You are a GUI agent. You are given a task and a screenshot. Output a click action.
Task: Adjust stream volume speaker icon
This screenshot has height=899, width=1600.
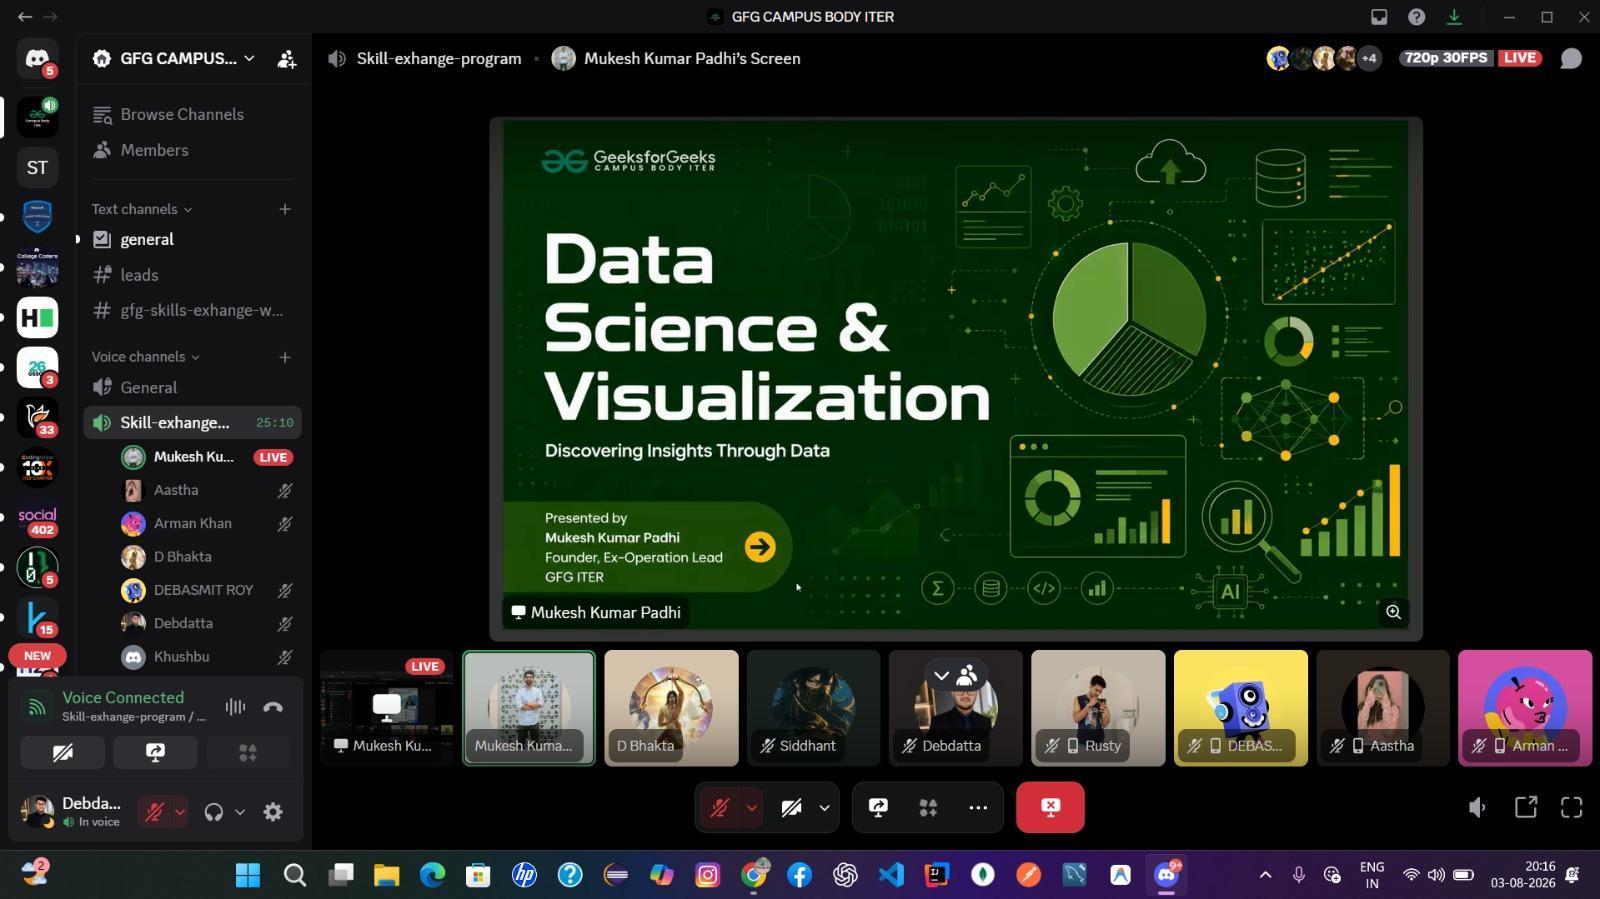[x=1477, y=807]
